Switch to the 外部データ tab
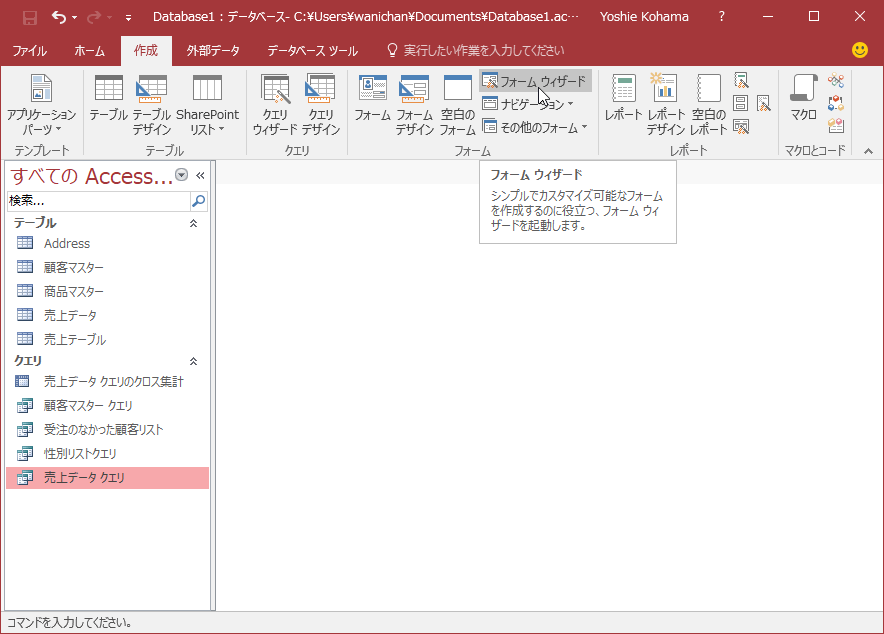884x634 pixels. pos(213,51)
